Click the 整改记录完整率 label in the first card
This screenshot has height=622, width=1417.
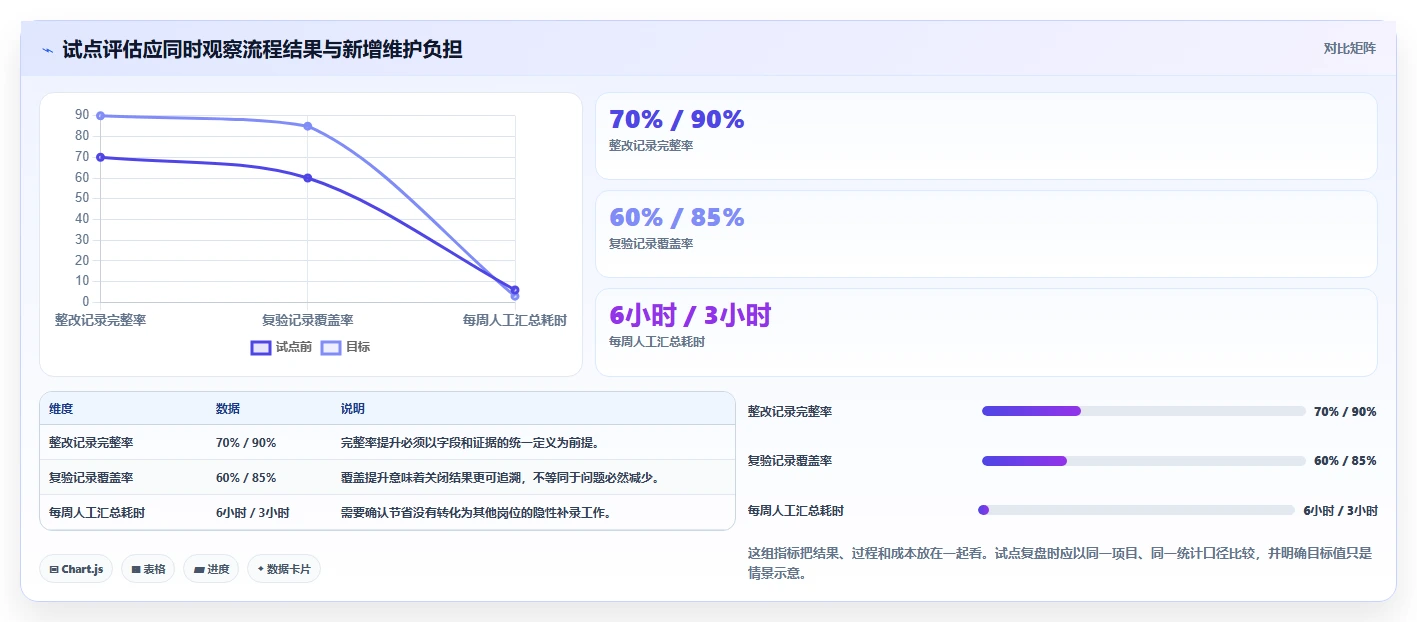click(651, 145)
